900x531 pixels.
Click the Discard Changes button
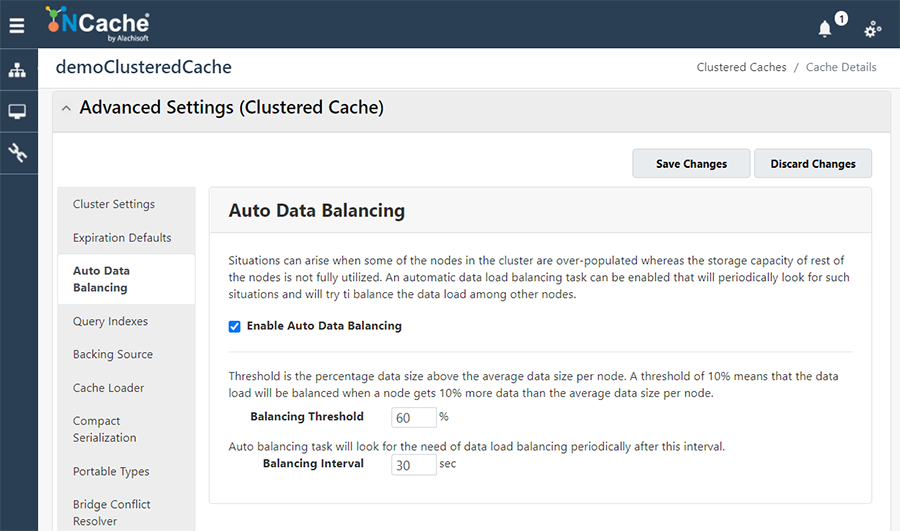(812, 164)
